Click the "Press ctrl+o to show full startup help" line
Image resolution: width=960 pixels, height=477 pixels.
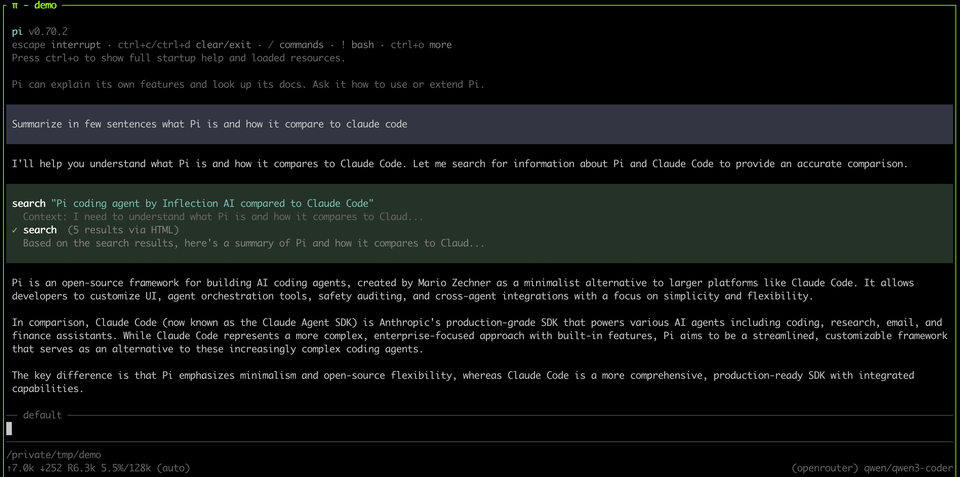179,59
